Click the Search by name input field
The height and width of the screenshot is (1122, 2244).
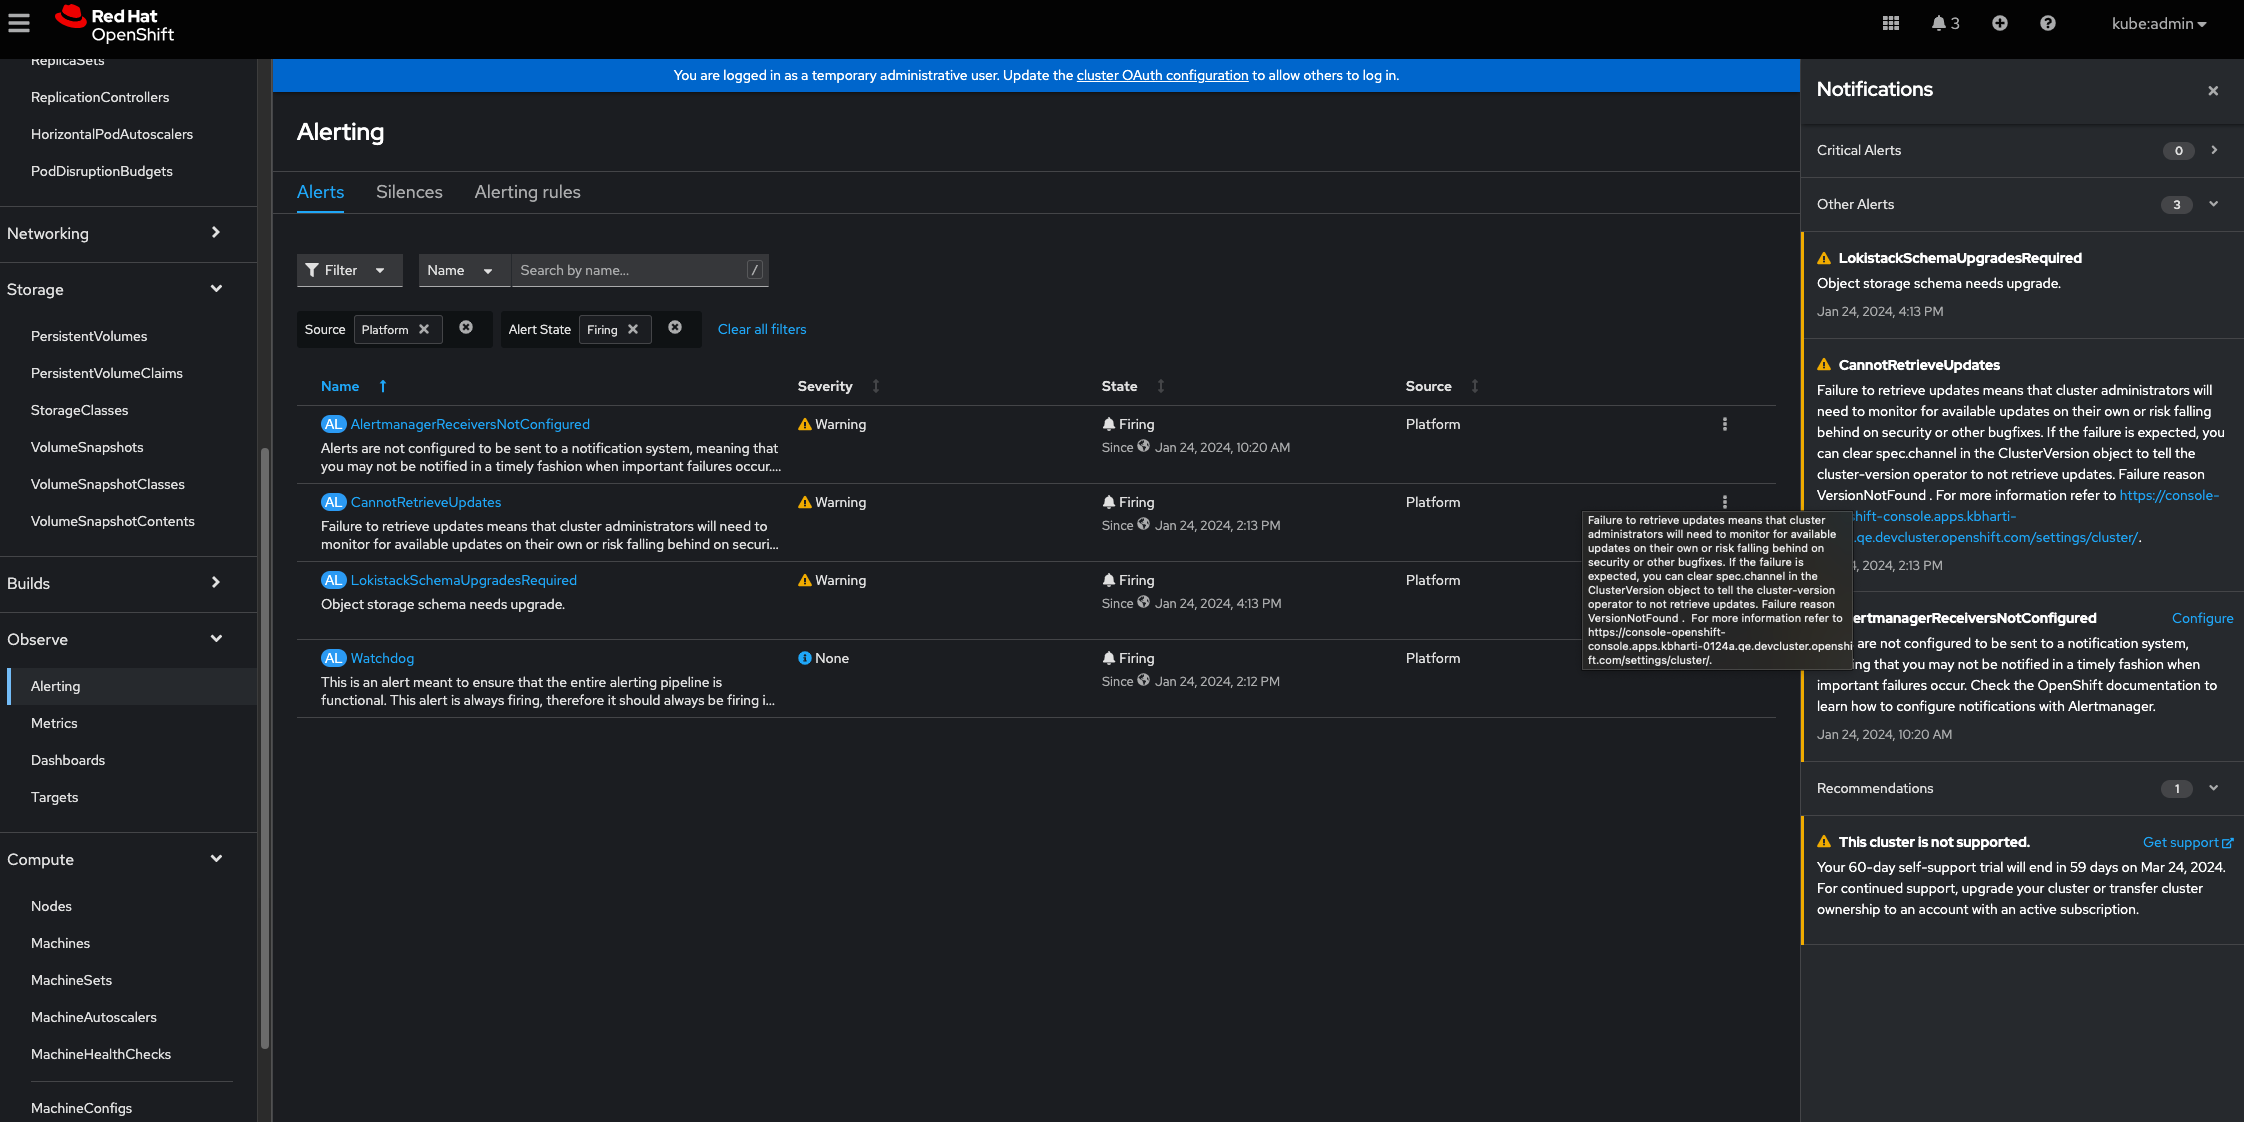pos(630,270)
